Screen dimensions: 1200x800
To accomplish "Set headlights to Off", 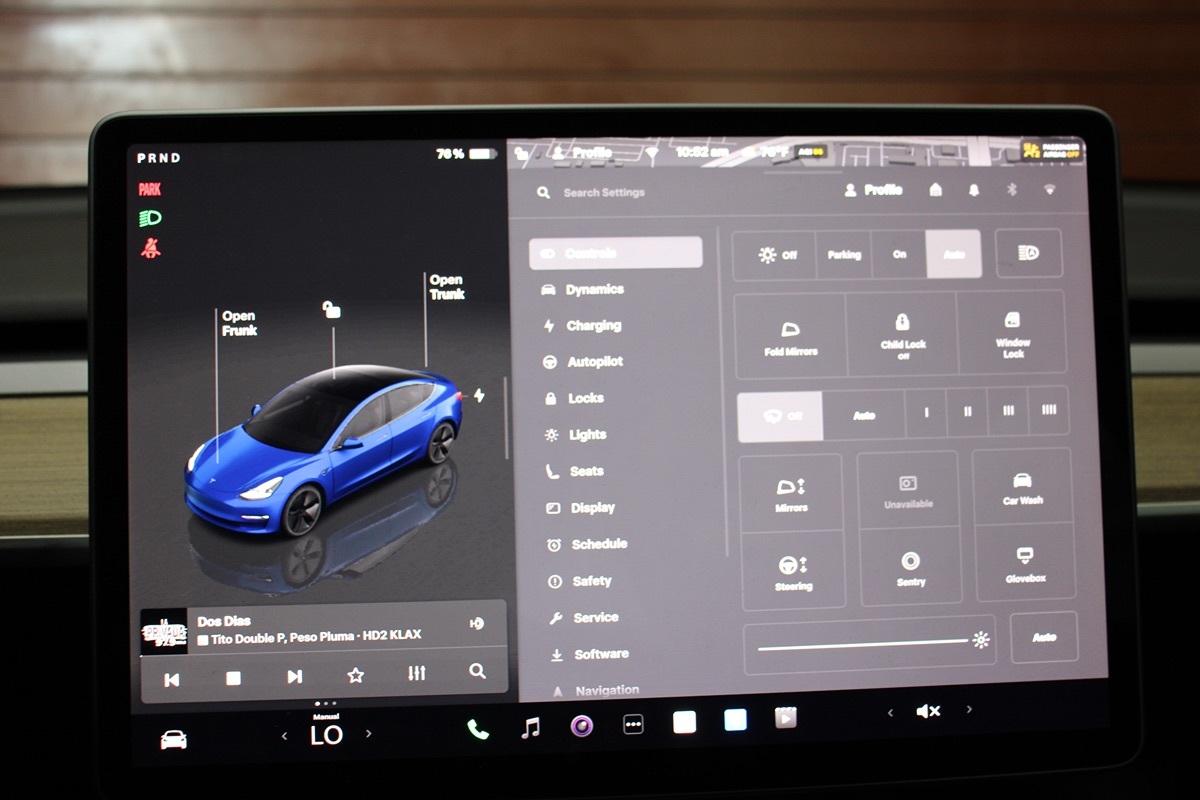I will click(777, 255).
